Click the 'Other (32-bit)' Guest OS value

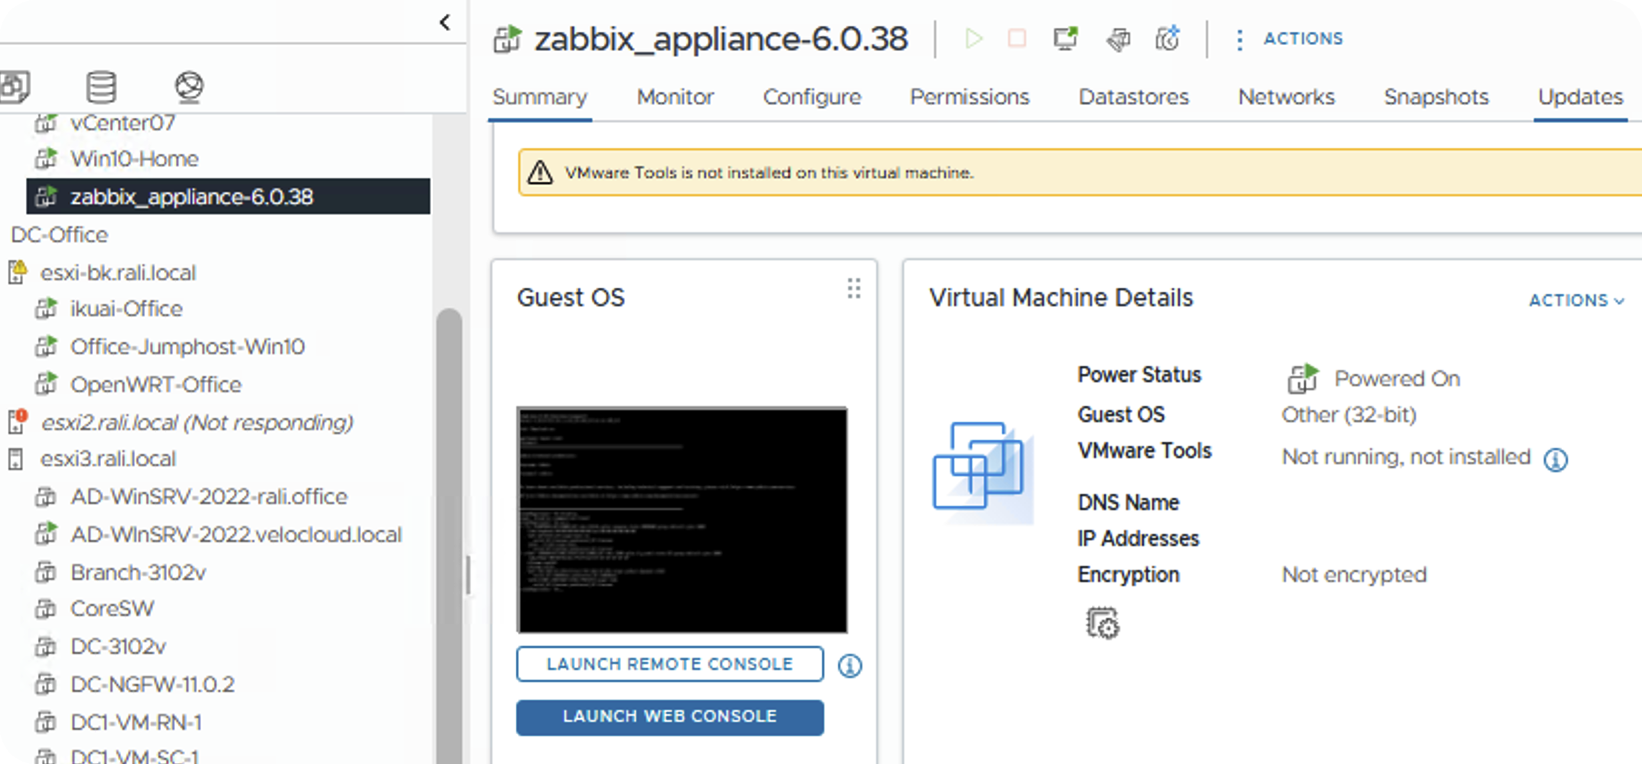[1349, 415]
